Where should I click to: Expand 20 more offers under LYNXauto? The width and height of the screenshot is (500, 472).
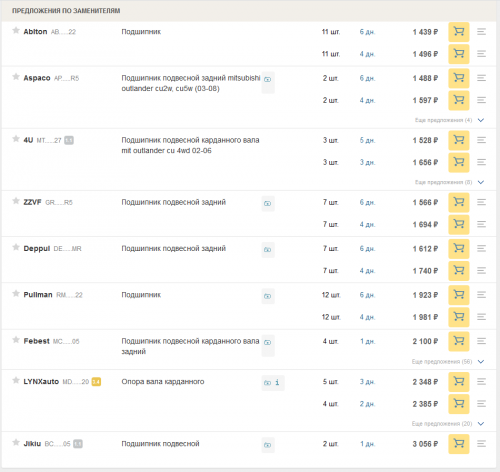(448, 424)
